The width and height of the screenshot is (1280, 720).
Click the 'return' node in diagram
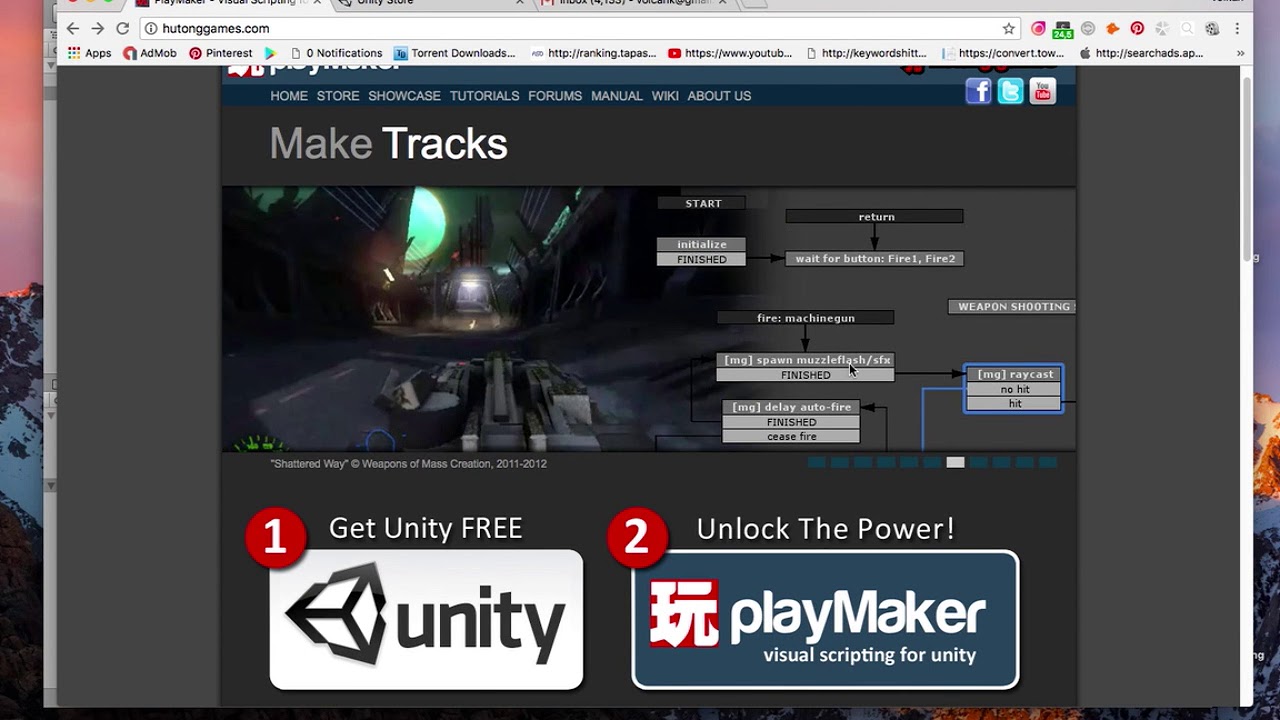coord(875,216)
